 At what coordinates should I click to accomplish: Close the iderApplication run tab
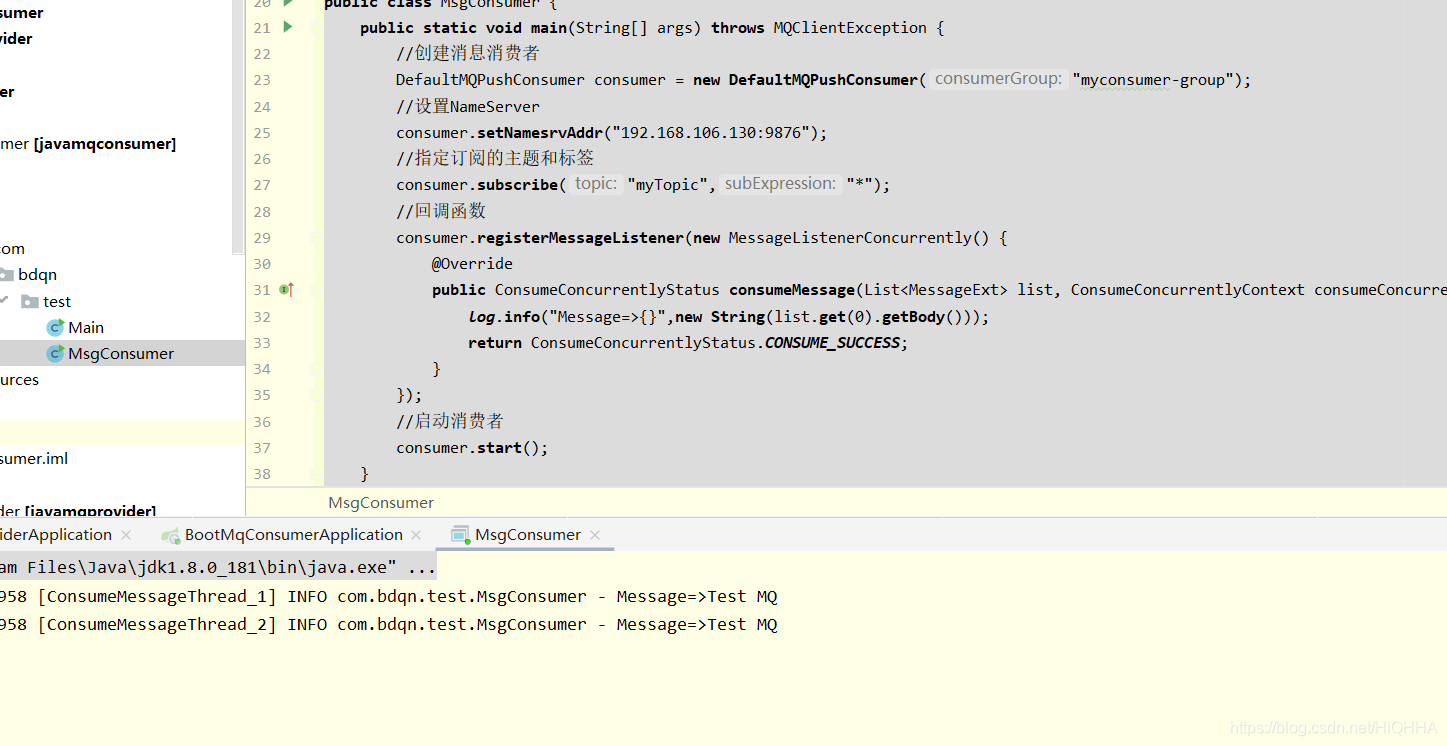[x=126, y=535]
